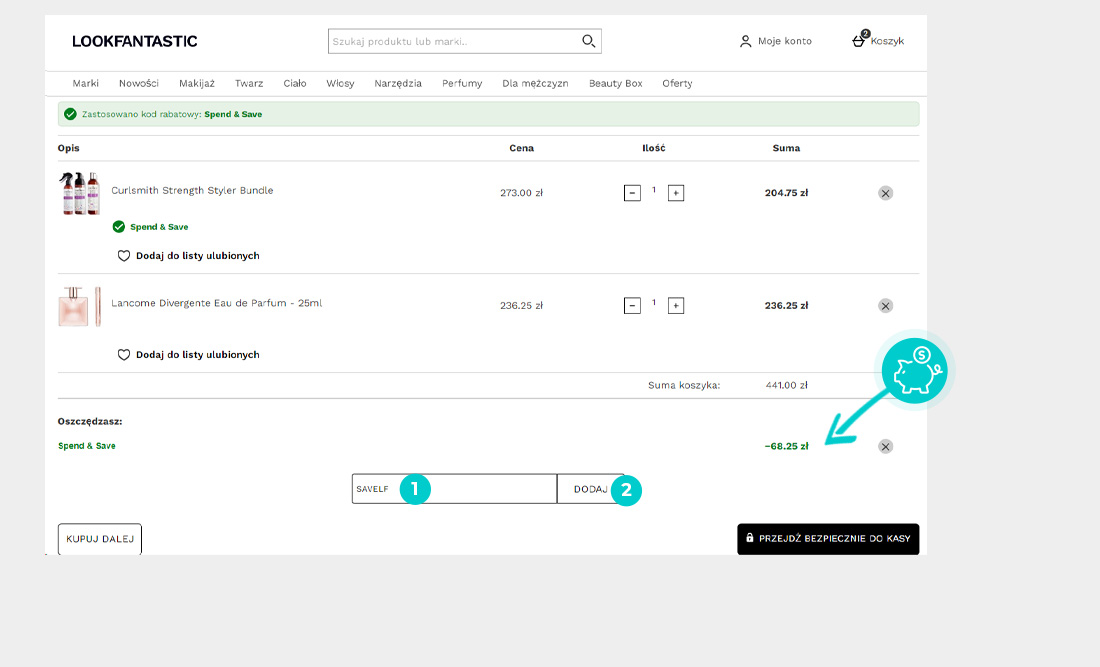Click KUPUJ DALEJ button

[x=100, y=539]
